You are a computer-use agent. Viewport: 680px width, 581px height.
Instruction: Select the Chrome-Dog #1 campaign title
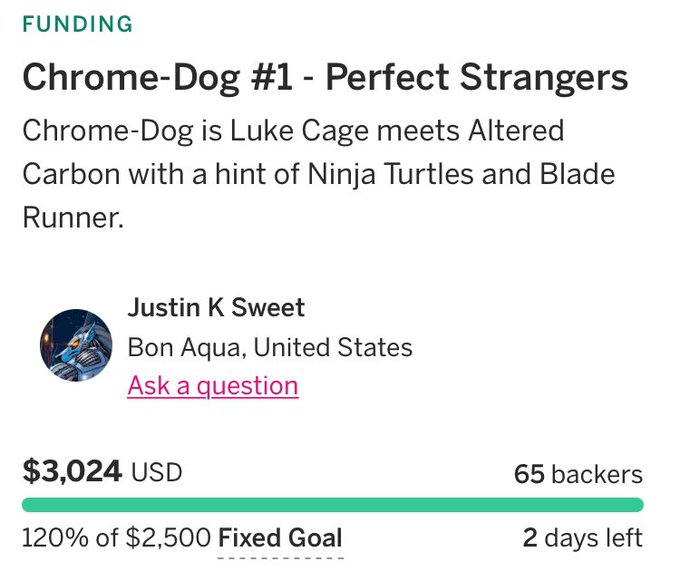(325, 77)
